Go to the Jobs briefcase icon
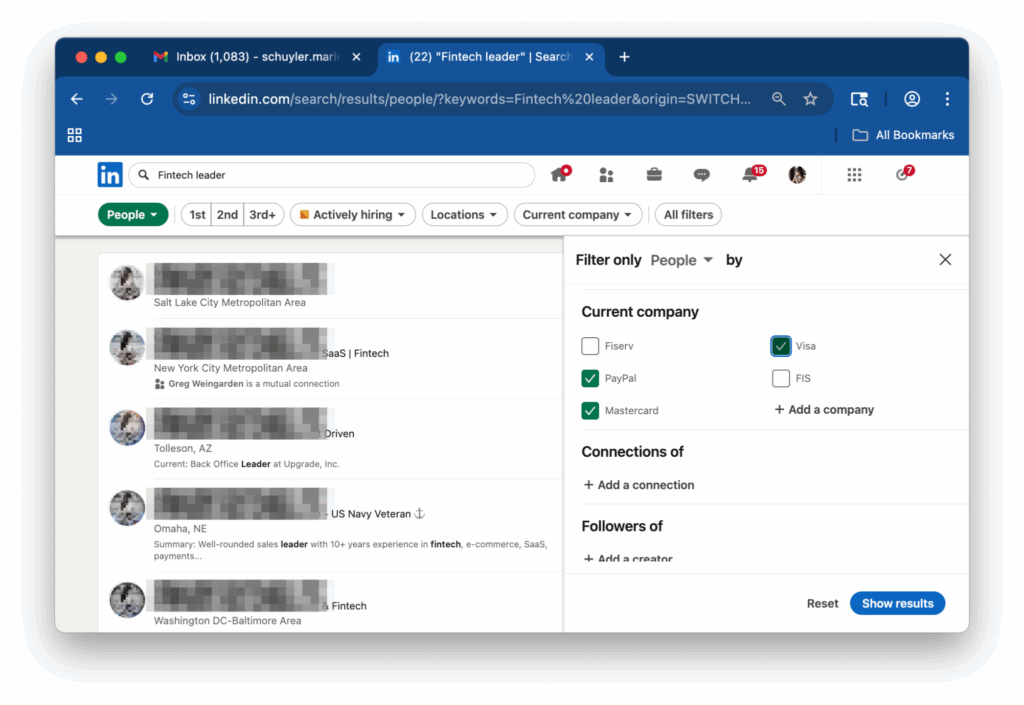Image resolution: width=1024 pixels, height=705 pixels. tap(654, 175)
